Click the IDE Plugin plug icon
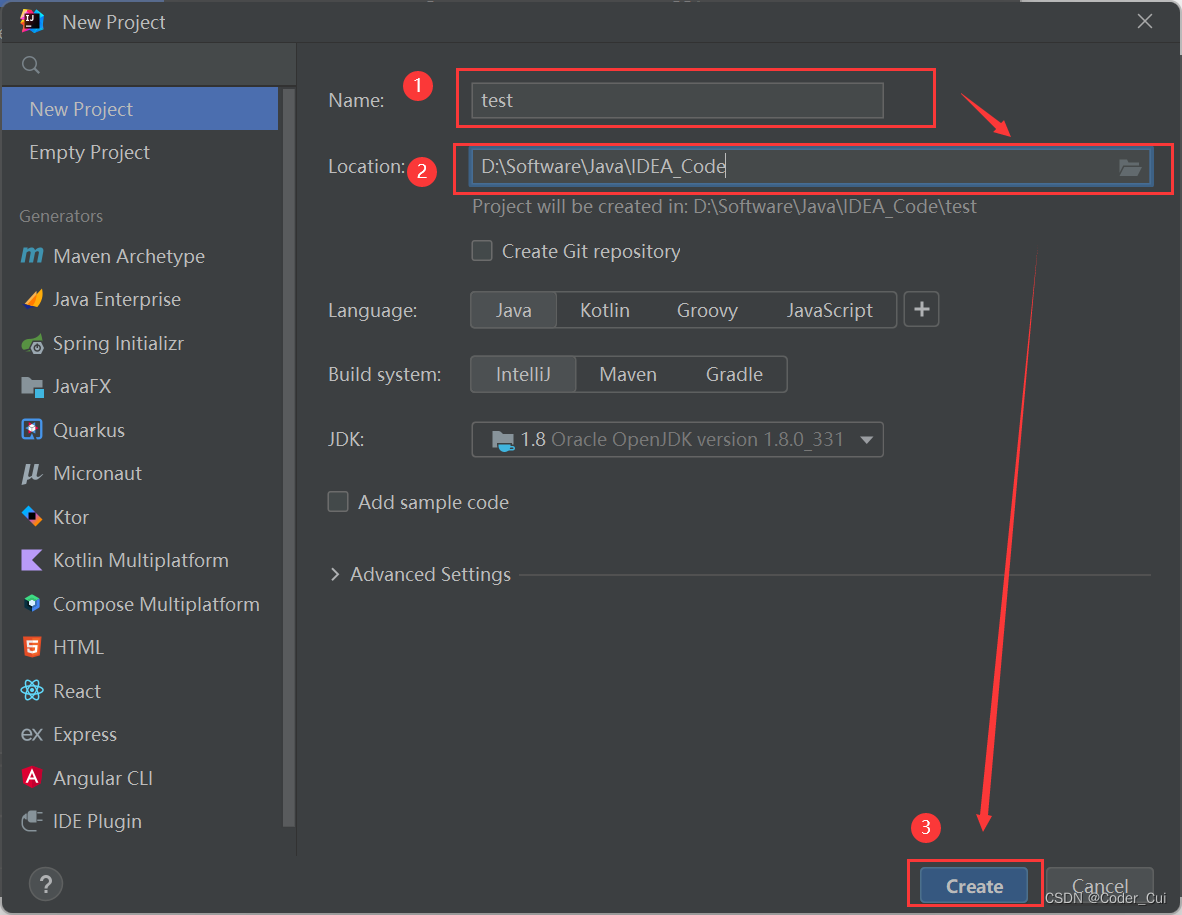This screenshot has height=915, width=1182. pos(32,821)
